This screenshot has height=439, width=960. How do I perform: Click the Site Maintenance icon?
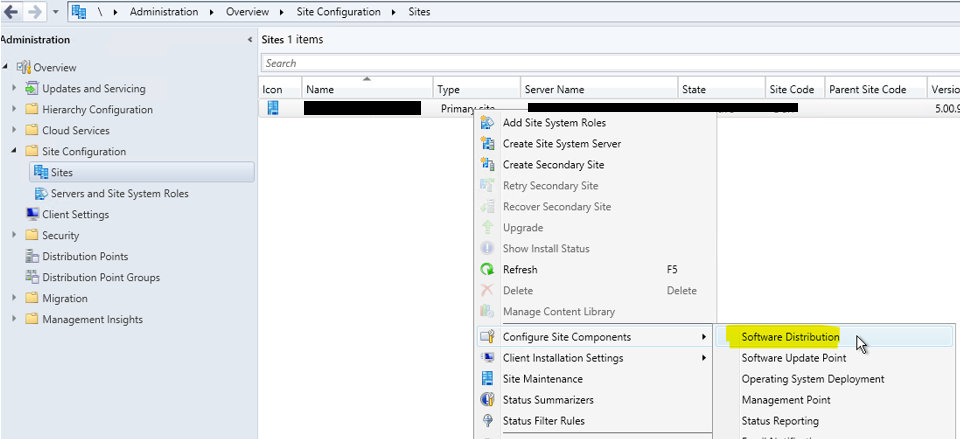(x=488, y=379)
